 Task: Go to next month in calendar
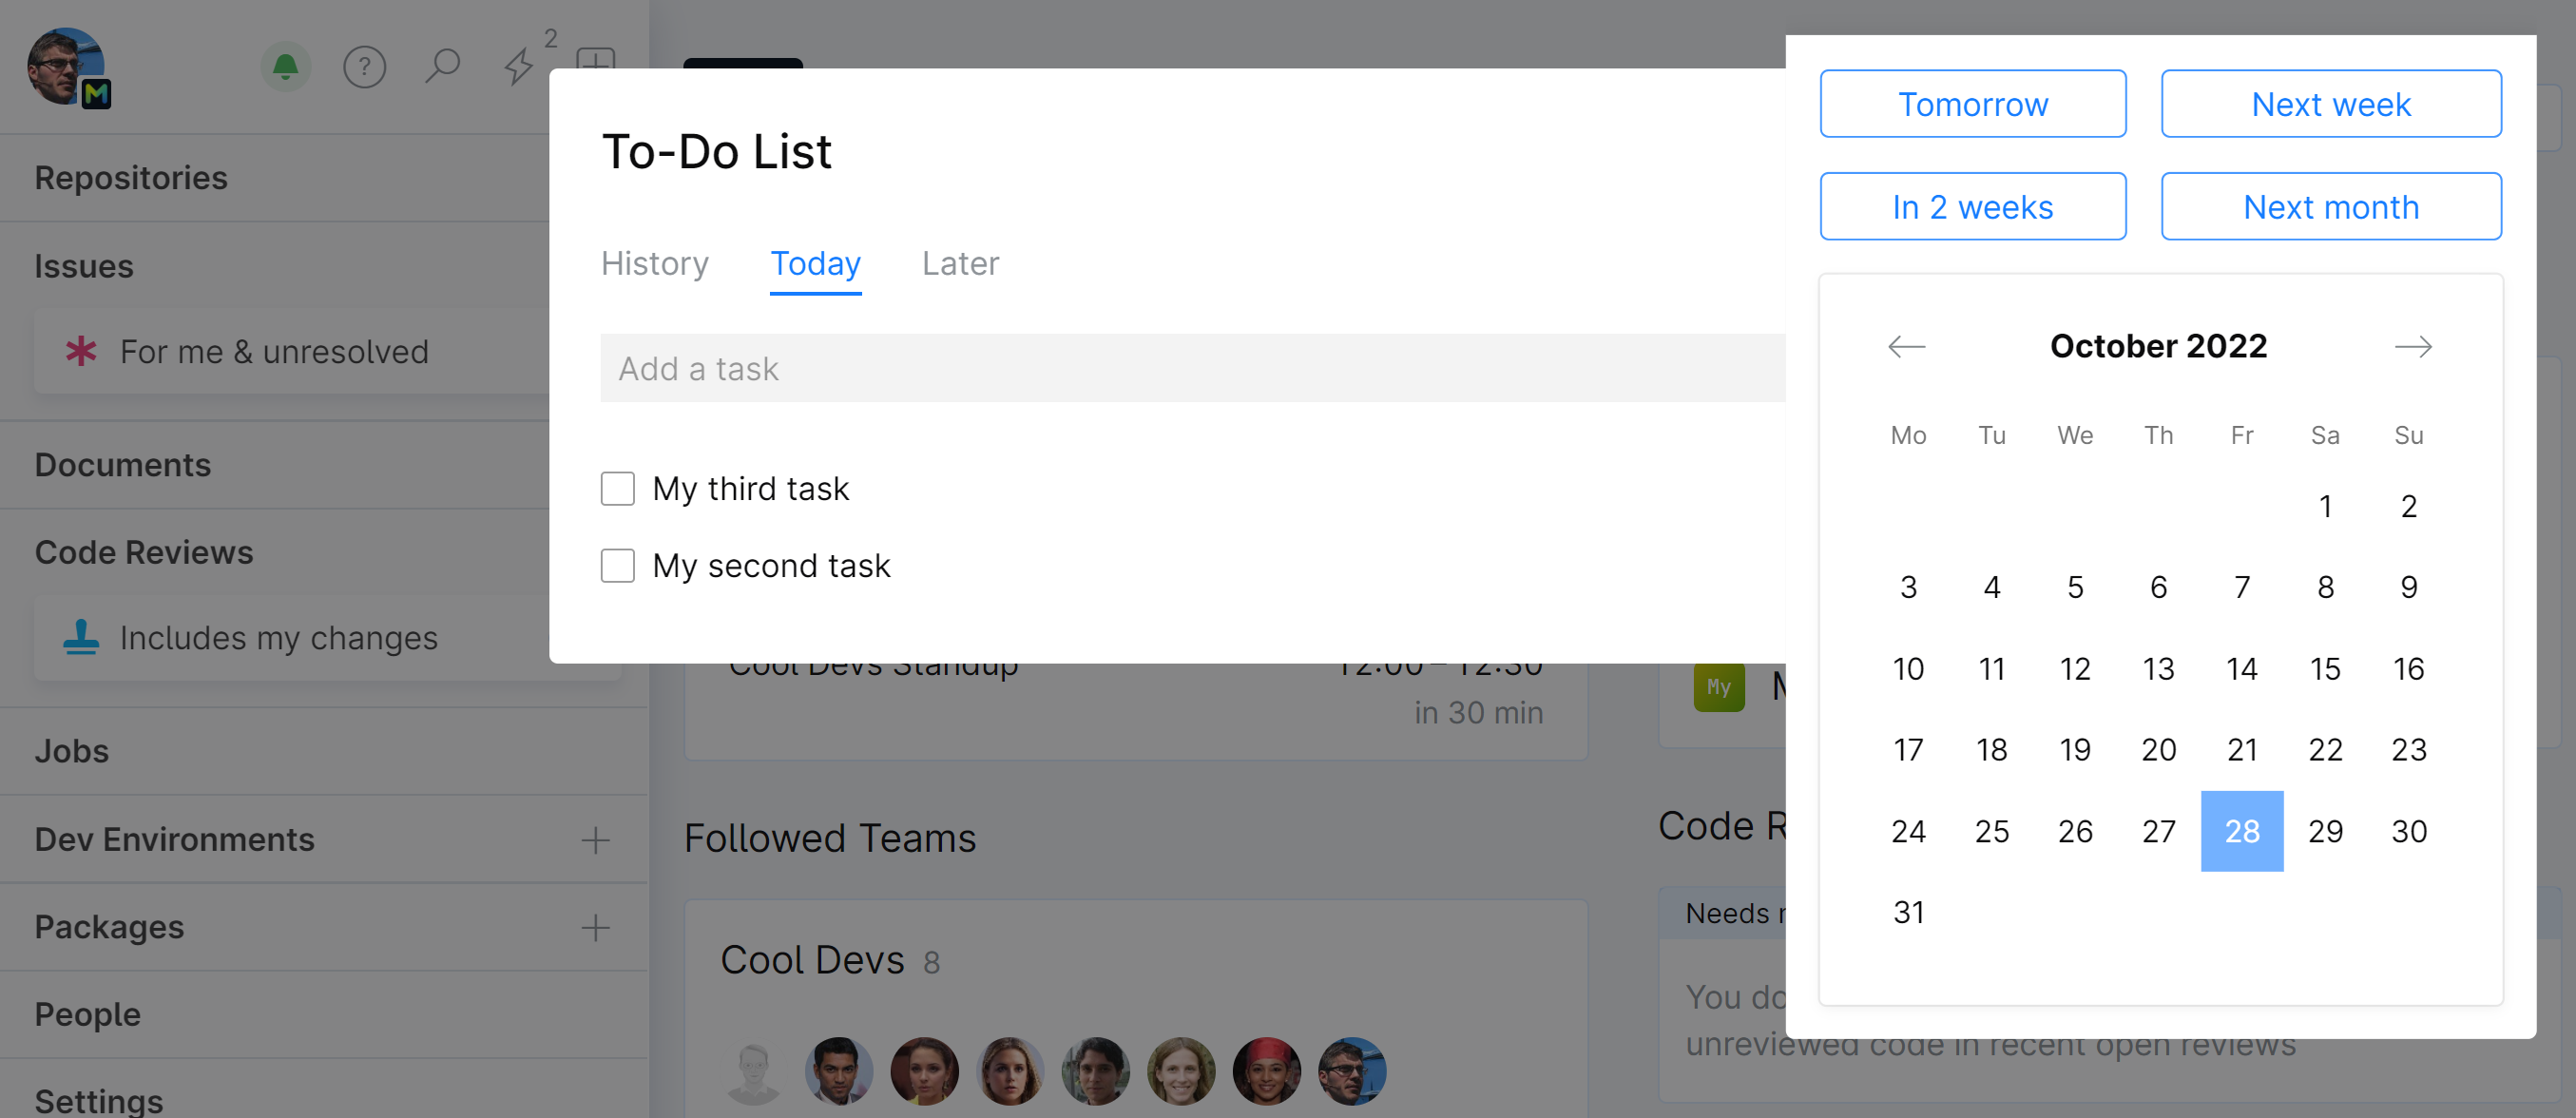click(x=2412, y=347)
